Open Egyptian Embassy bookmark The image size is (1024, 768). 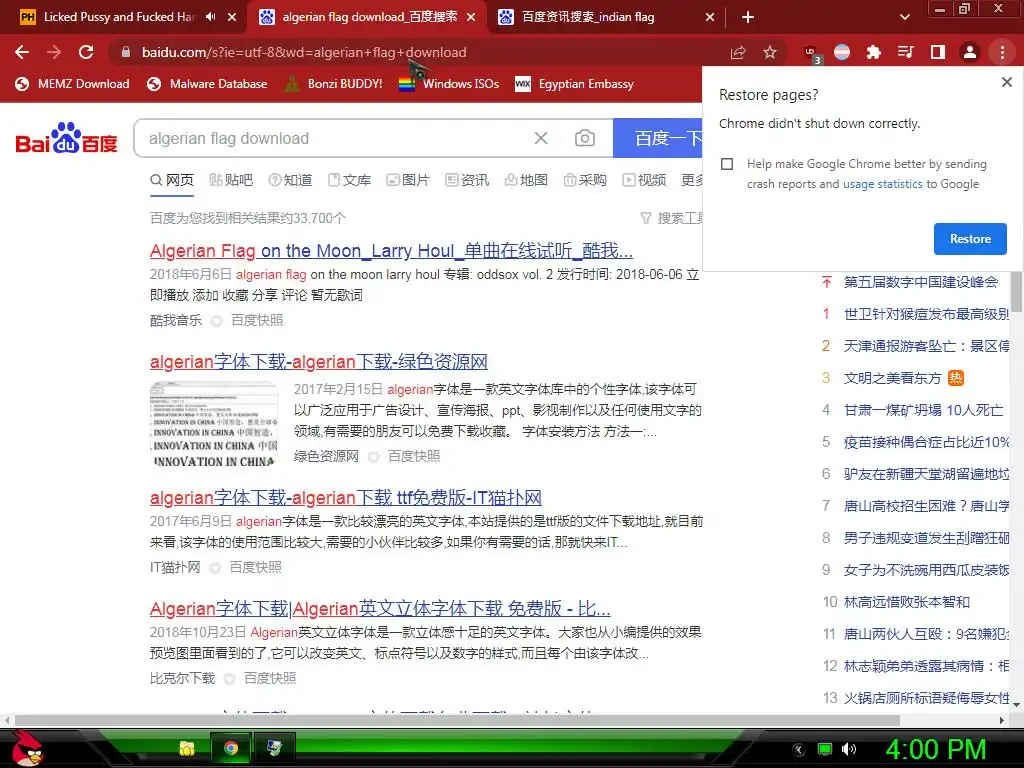(575, 84)
